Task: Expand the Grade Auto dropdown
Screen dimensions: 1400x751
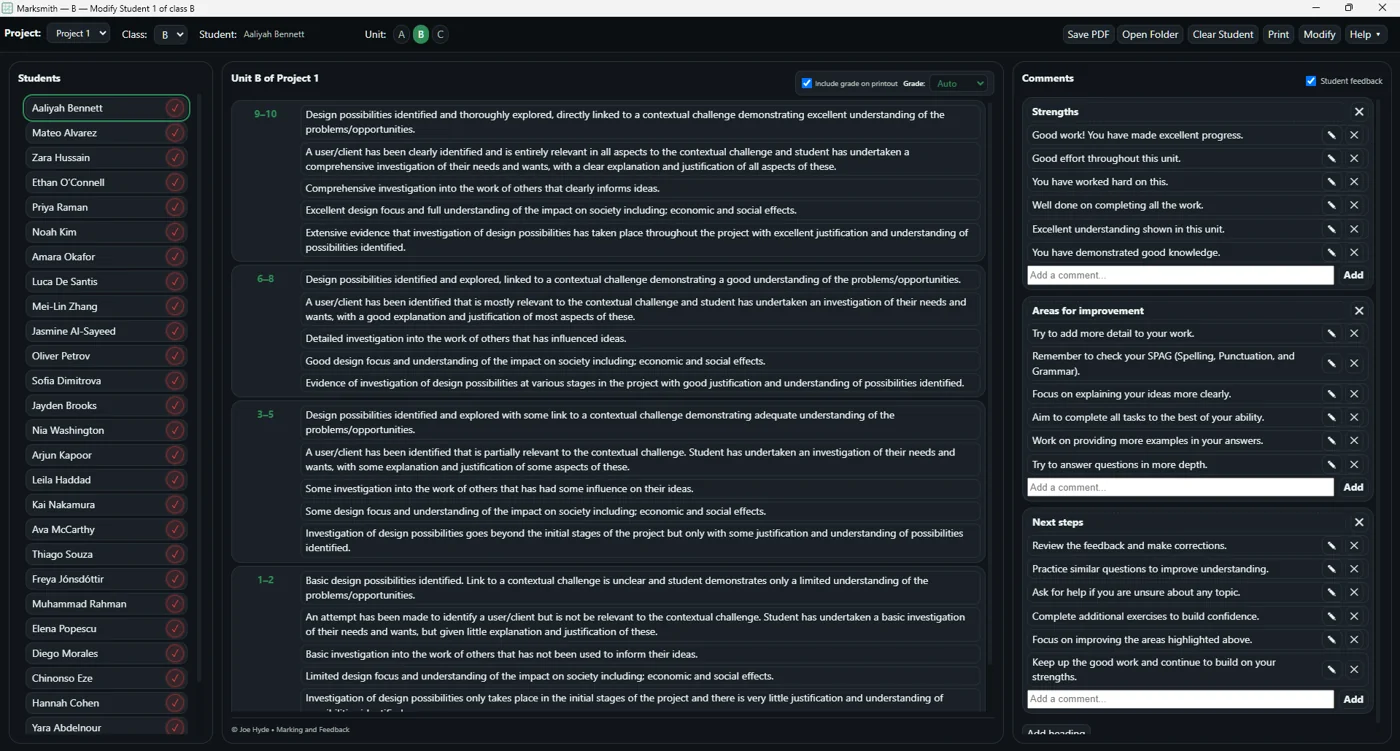Action: [959, 84]
